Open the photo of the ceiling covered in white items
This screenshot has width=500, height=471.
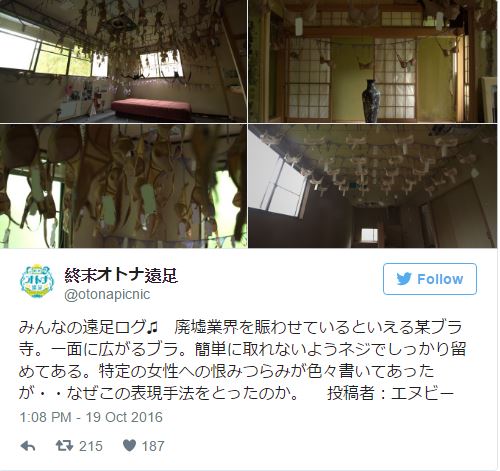point(373,186)
